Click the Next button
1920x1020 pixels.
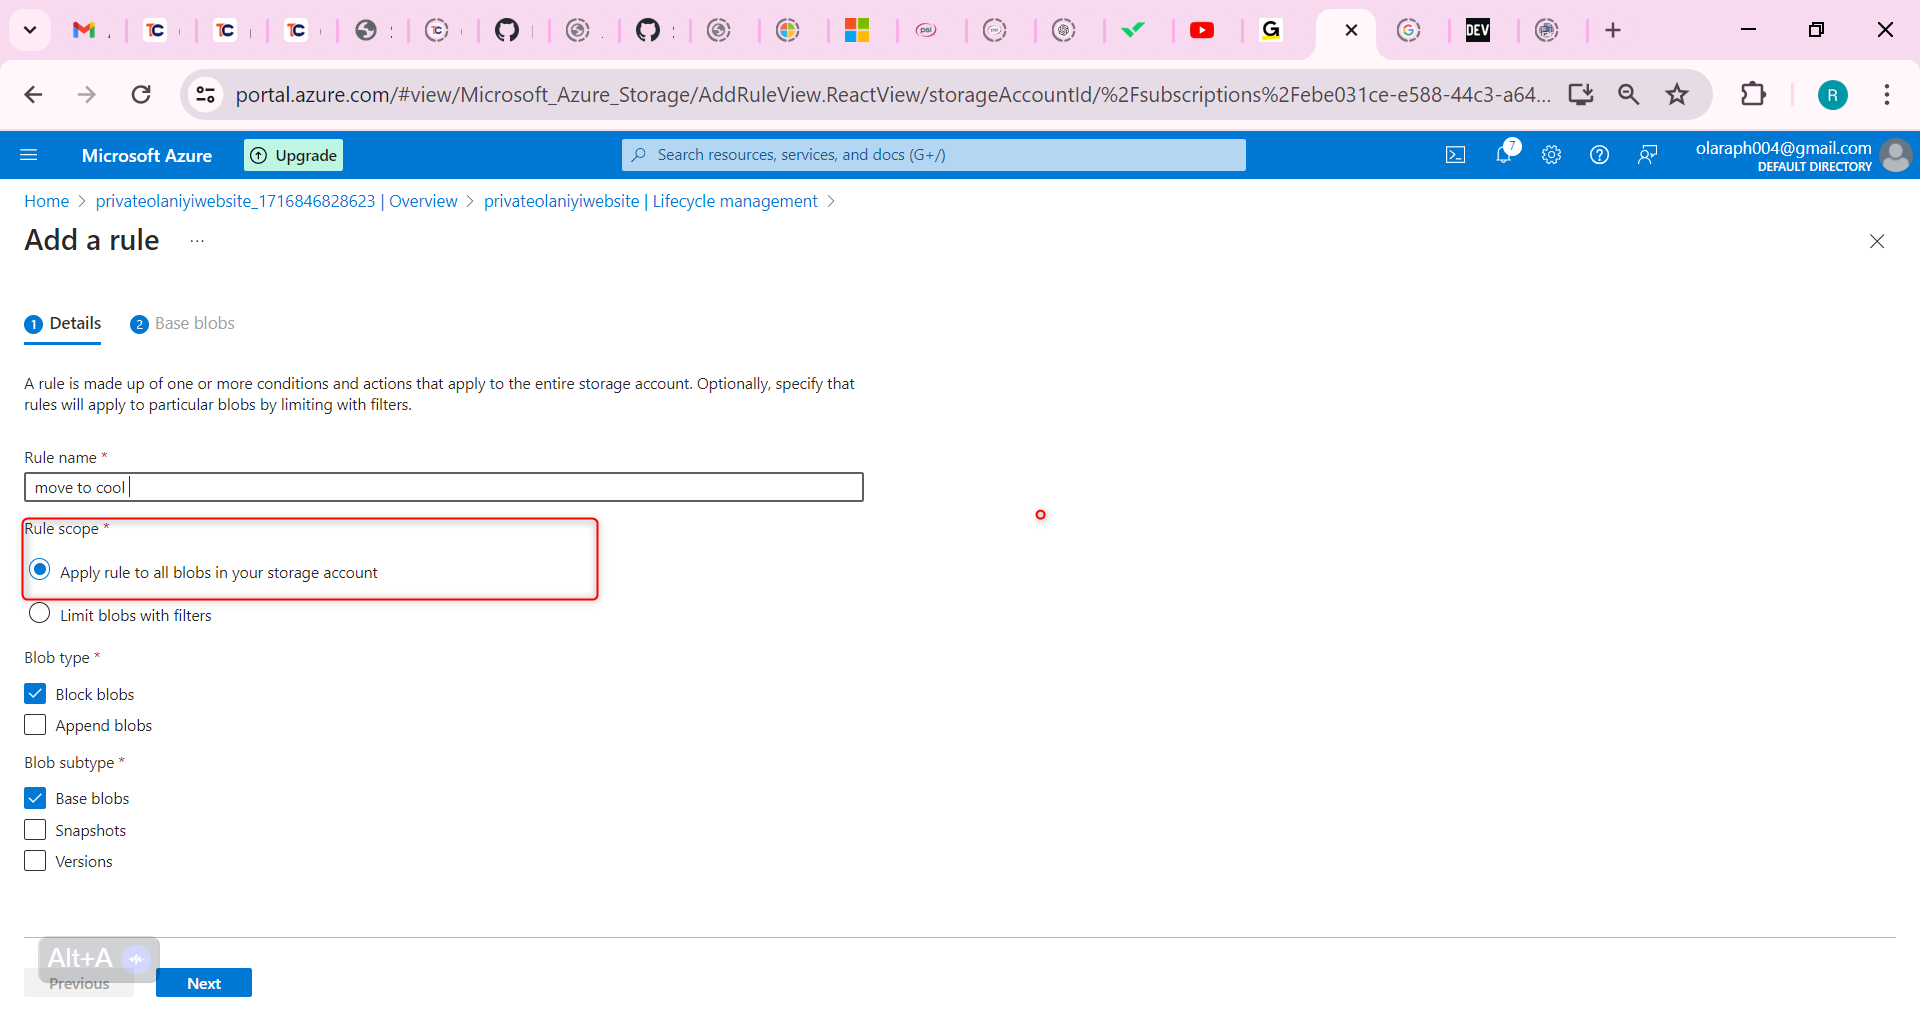point(204,983)
